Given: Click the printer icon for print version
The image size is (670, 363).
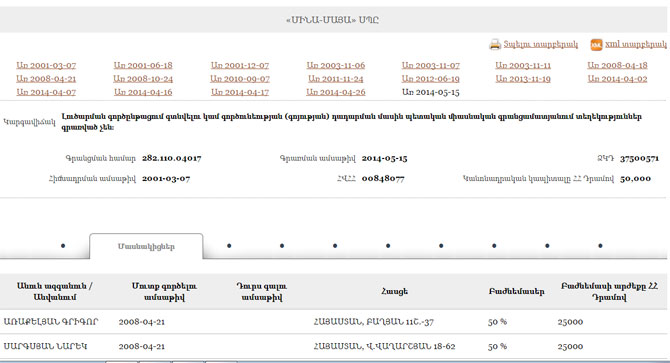Looking at the screenshot, I should tap(495, 44).
